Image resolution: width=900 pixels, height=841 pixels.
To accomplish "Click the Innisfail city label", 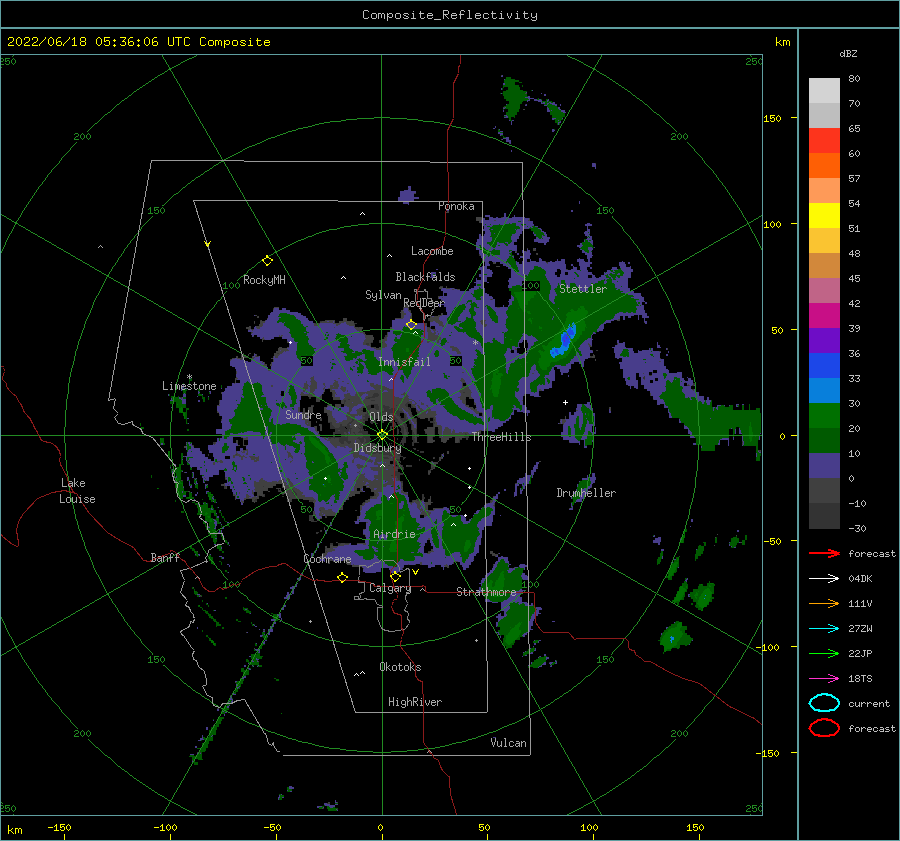I will 404,362.
